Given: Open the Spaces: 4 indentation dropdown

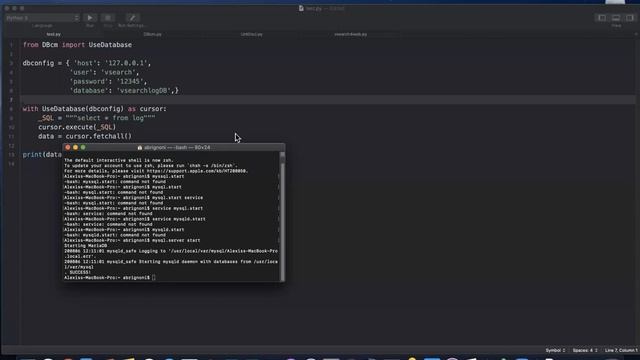Looking at the screenshot, I should pyautogui.click(x=584, y=350).
